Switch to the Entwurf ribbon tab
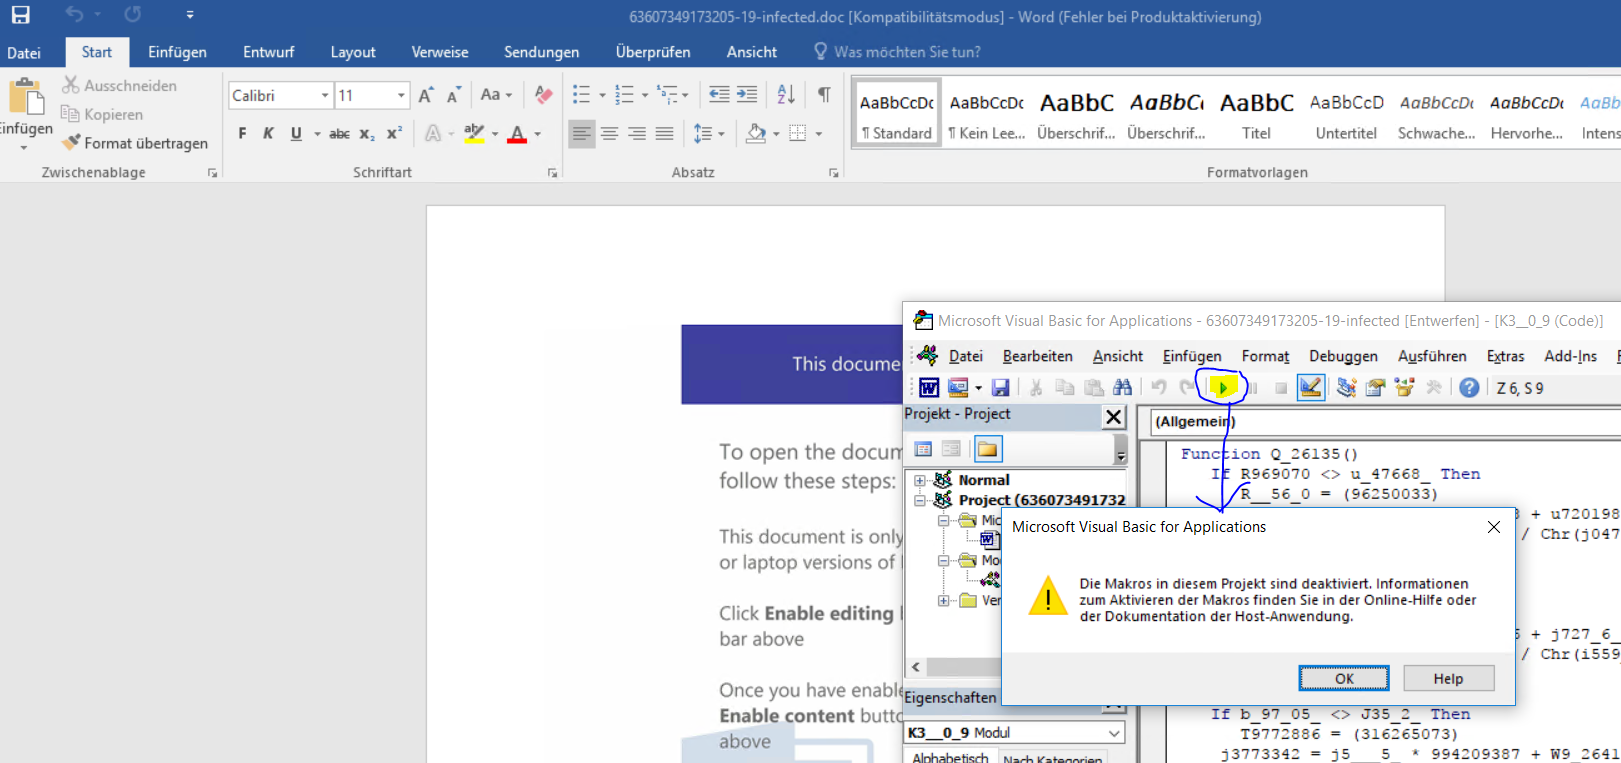This screenshot has height=763, width=1621. click(x=268, y=52)
